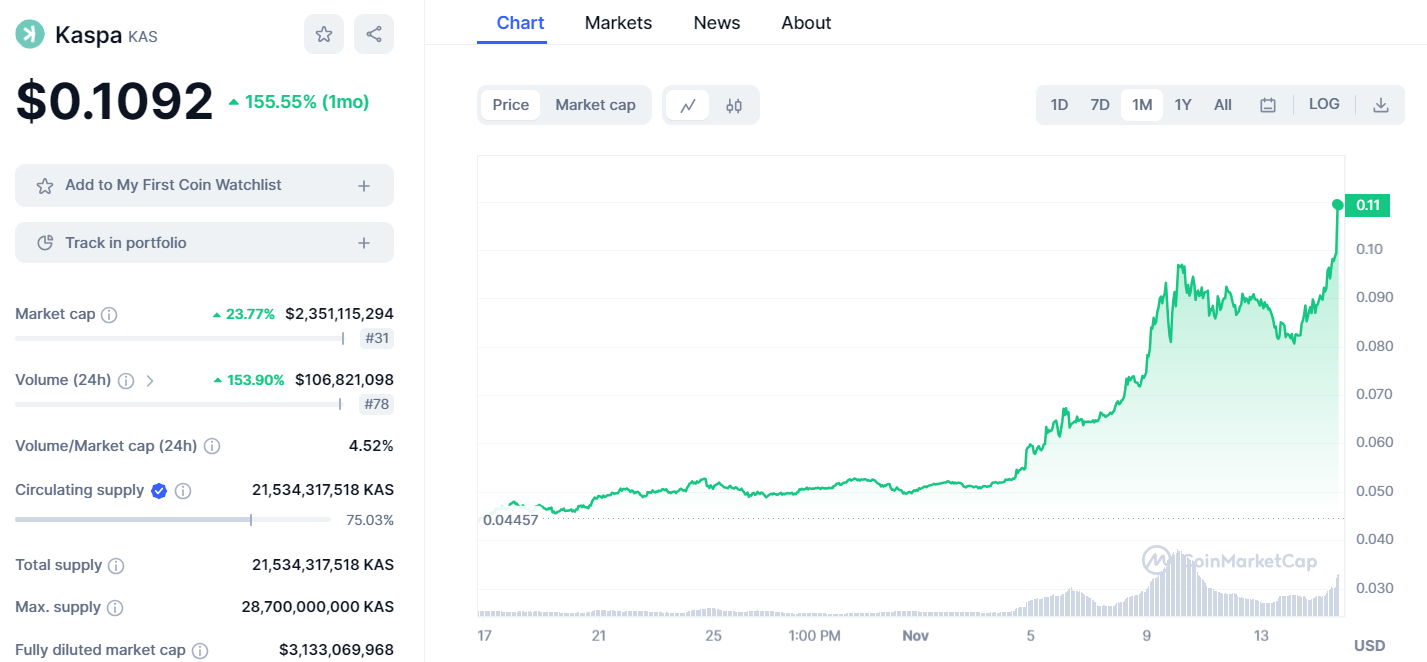The image size is (1427, 662).
Task: Click the 4.52% volume/market cap value
Action: pyautogui.click(x=371, y=446)
